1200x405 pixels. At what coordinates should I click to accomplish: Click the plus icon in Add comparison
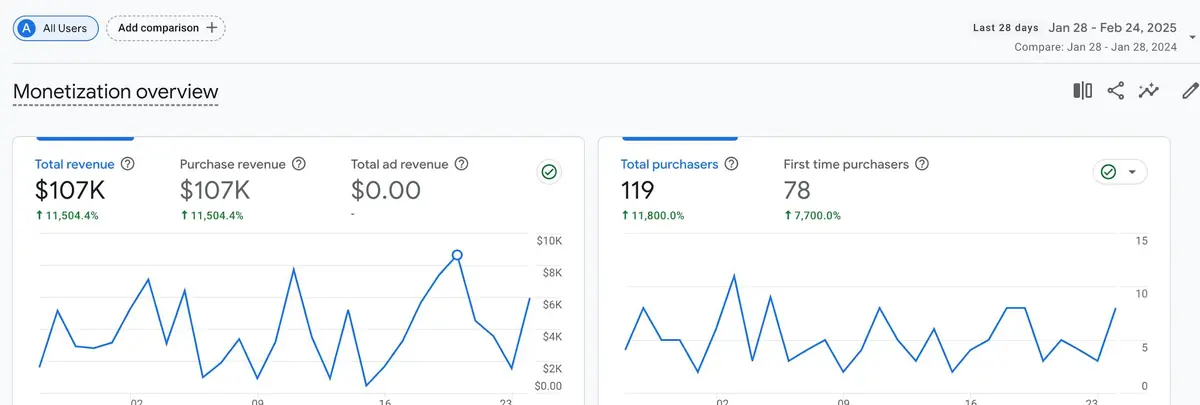pyautogui.click(x=211, y=28)
